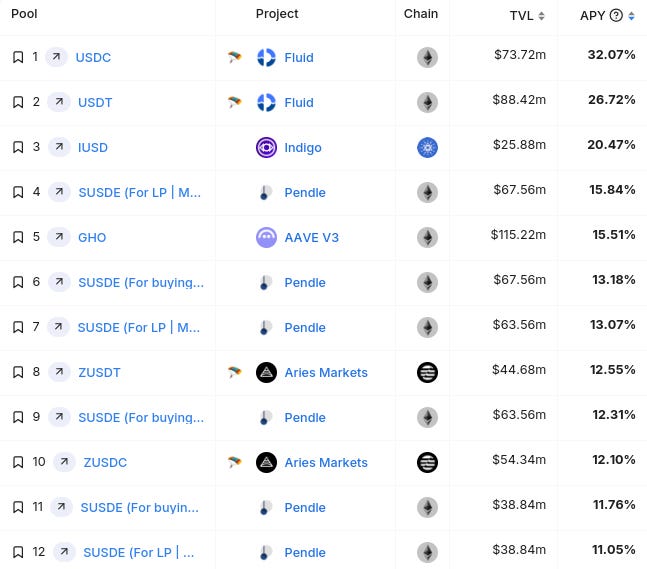The height and width of the screenshot is (569, 647).
Task: Toggle bookmark on row 12 SUSDE pool
Action: click(x=18, y=552)
